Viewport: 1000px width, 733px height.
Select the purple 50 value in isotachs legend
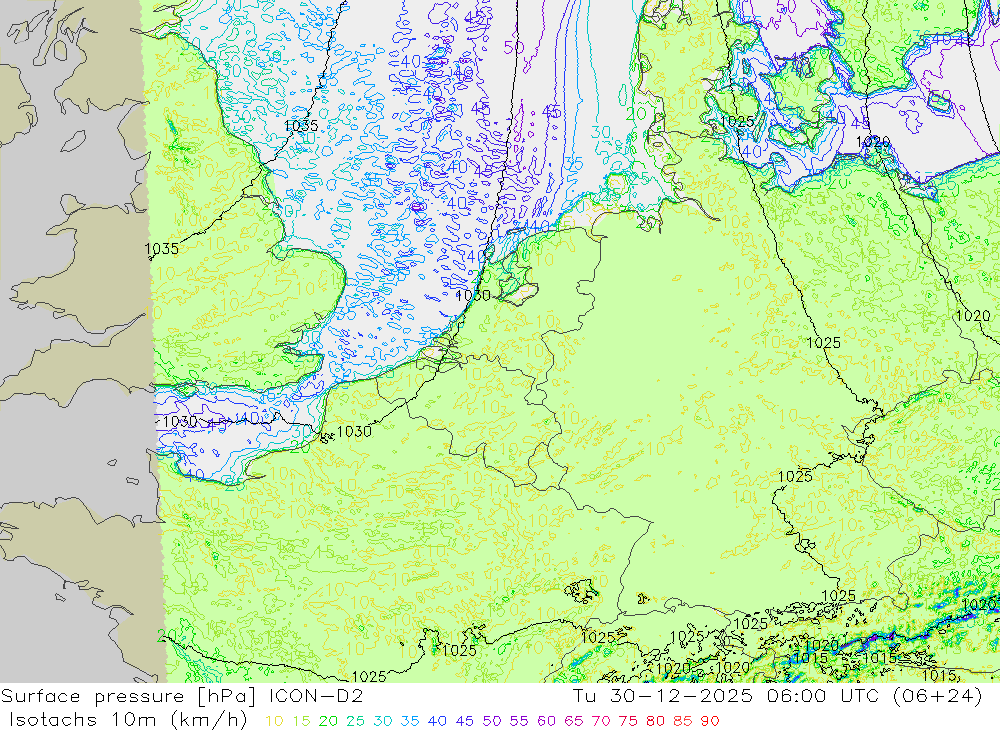coord(492,722)
